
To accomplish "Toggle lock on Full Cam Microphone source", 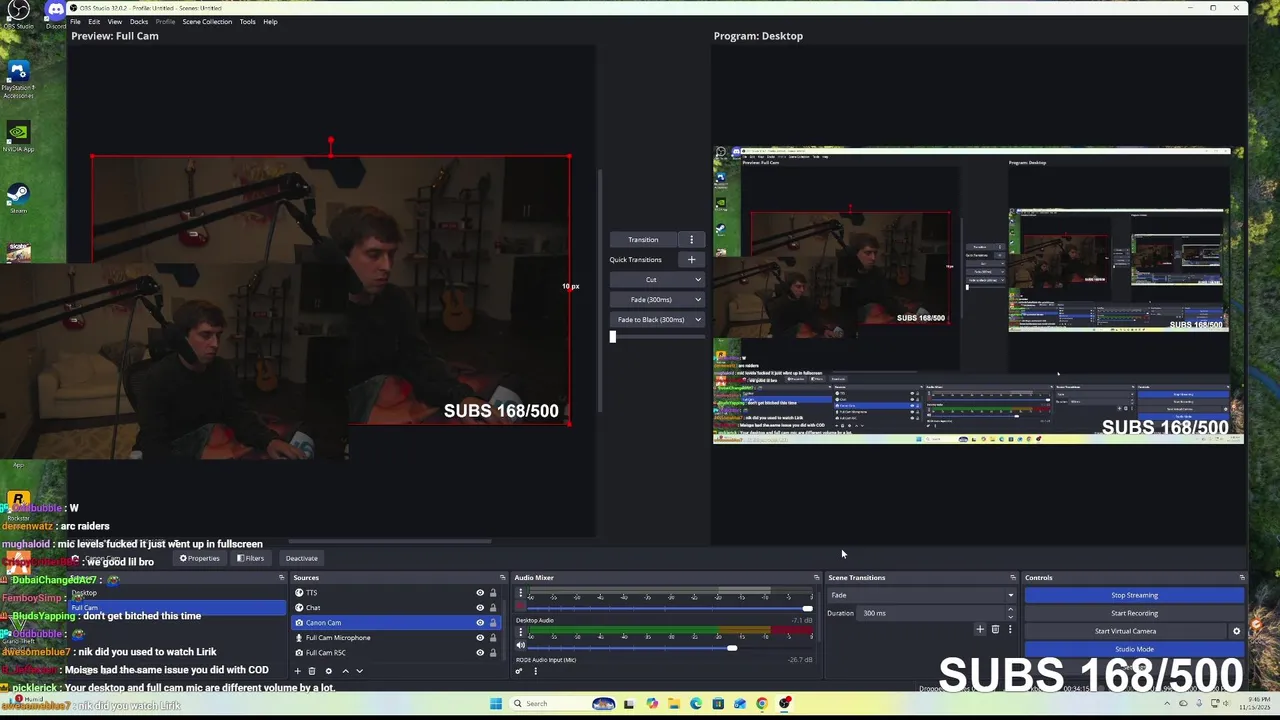I will pos(493,638).
